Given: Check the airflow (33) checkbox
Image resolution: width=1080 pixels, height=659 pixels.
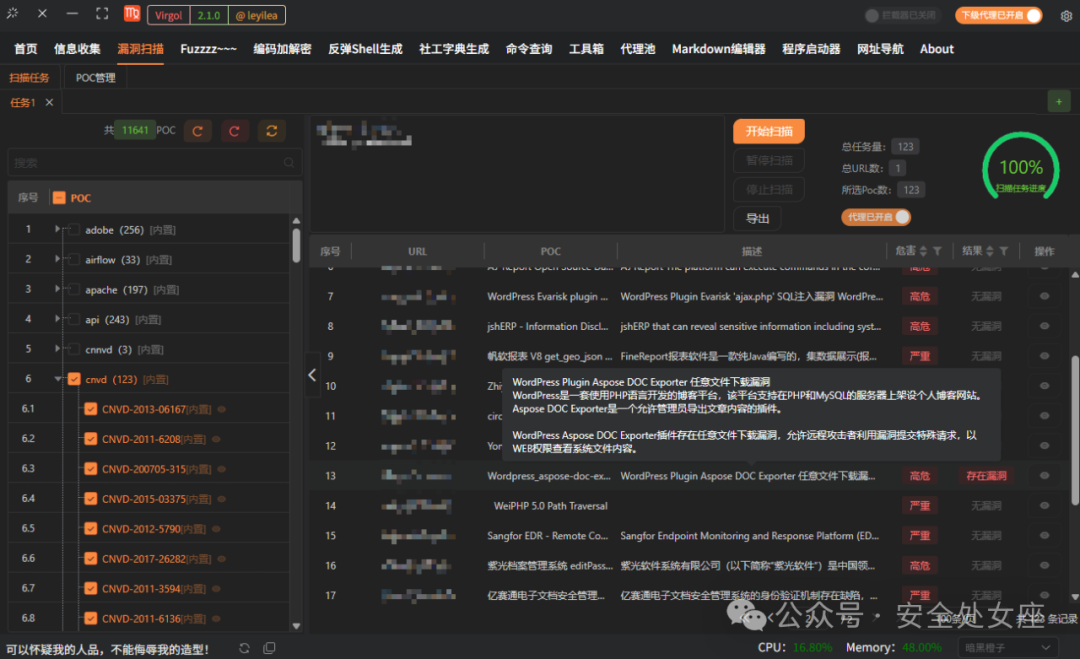Looking at the screenshot, I should [74, 260].
